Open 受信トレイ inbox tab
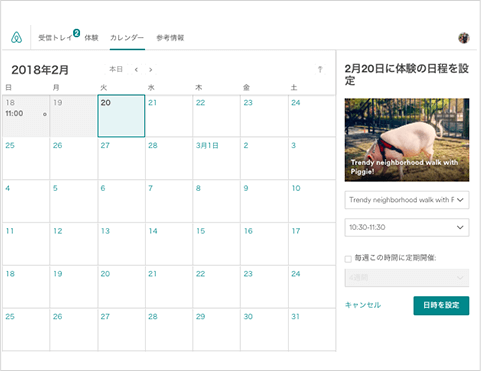The image size is (481, 371). point(55,38)
